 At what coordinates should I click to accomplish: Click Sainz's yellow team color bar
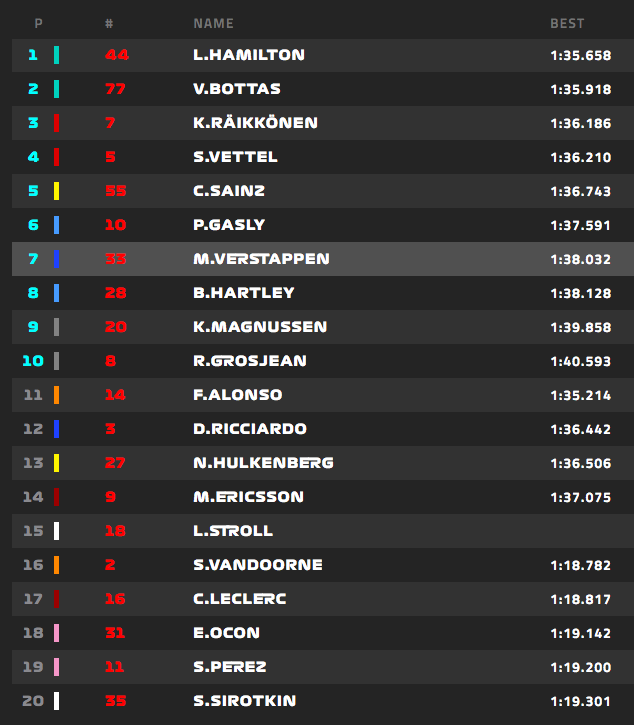57,191
